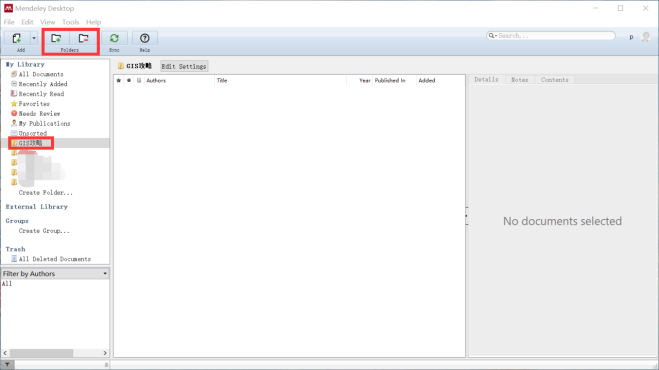Click the Edit Settings button
This screenshot has height=370, width=659.
(x=184, y=66)
